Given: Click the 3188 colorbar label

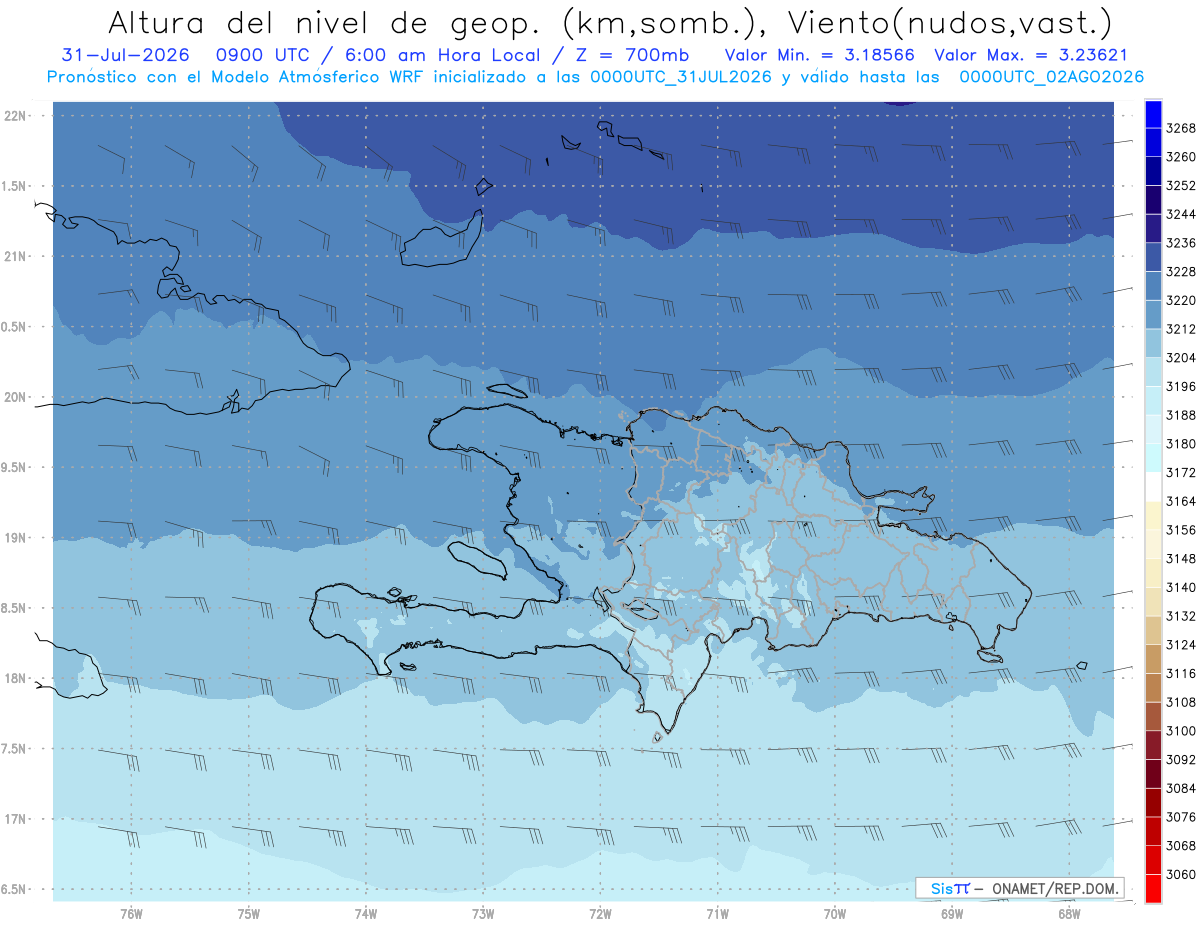Looking at the screenshot, I should tap(1181, 415).
